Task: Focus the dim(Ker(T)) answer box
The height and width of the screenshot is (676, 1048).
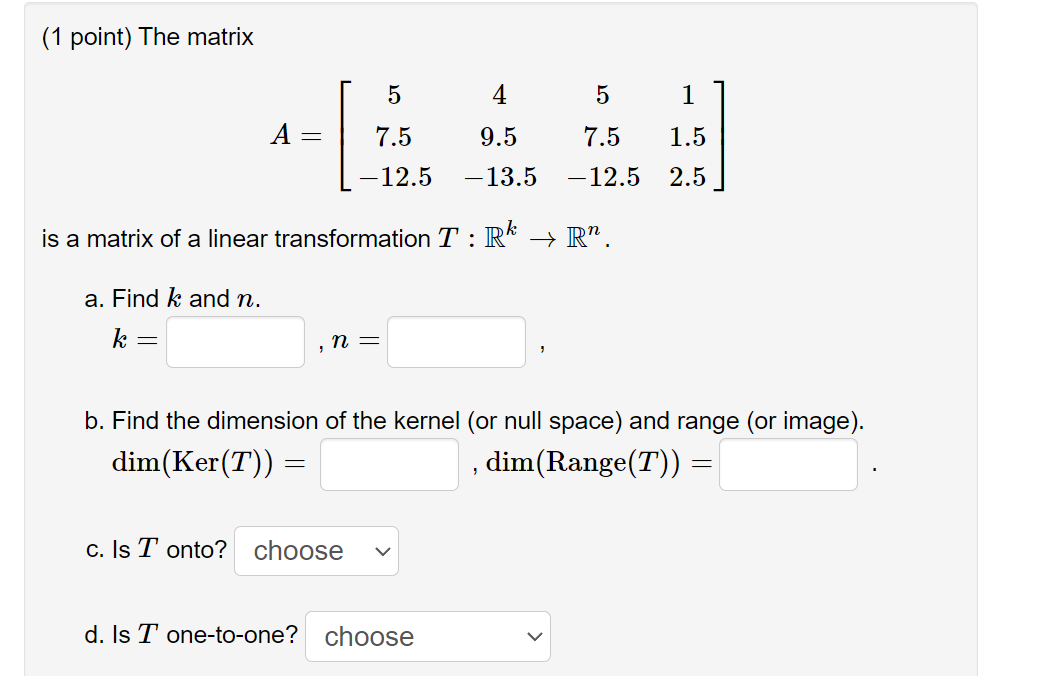Action: click(389, 465)
